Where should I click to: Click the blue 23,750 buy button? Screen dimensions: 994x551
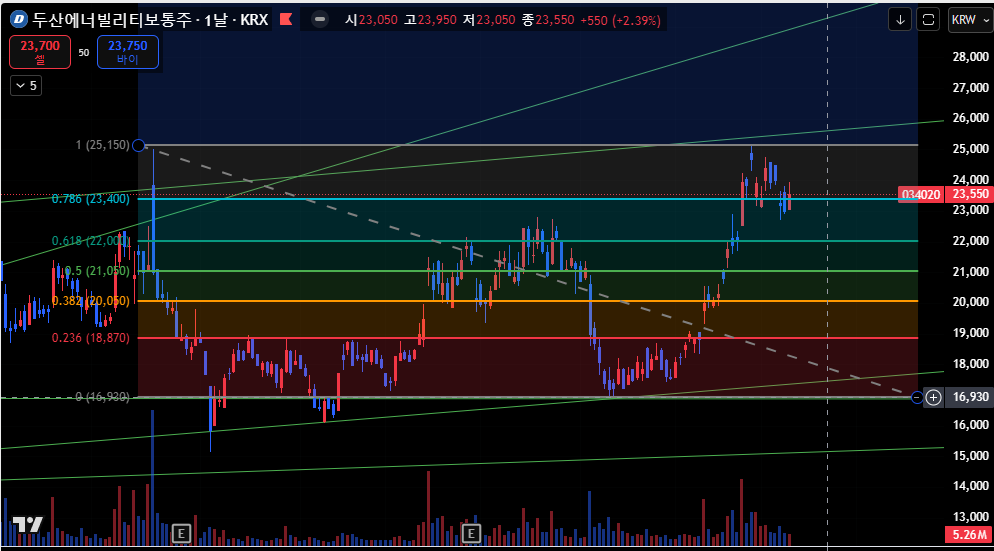coord(127,52)
